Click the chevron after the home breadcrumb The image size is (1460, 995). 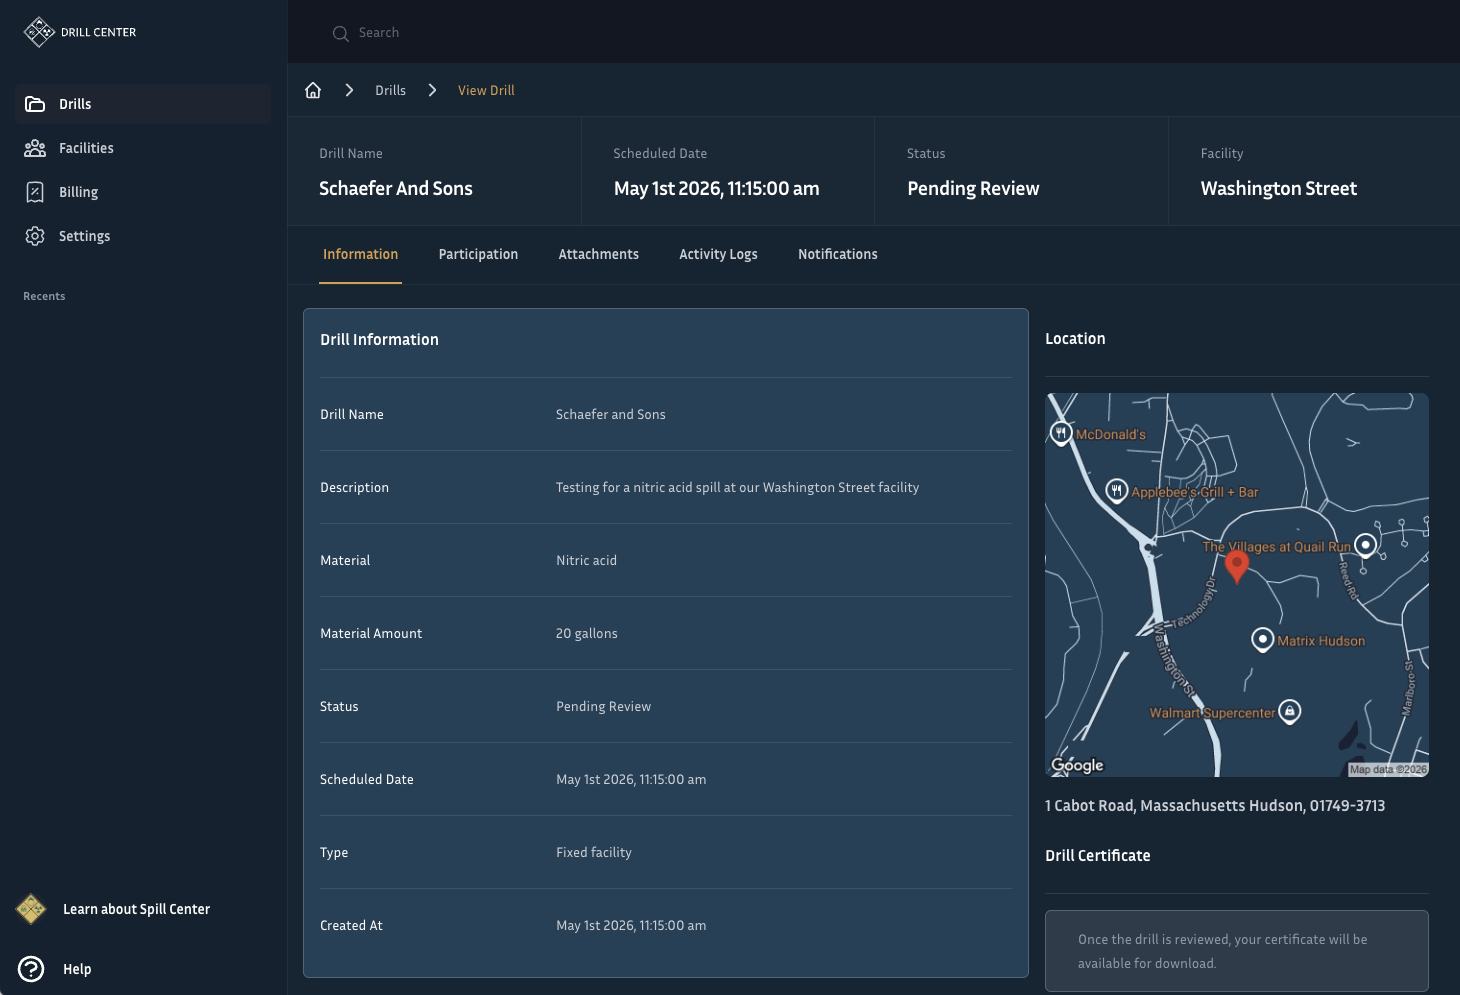349,90
